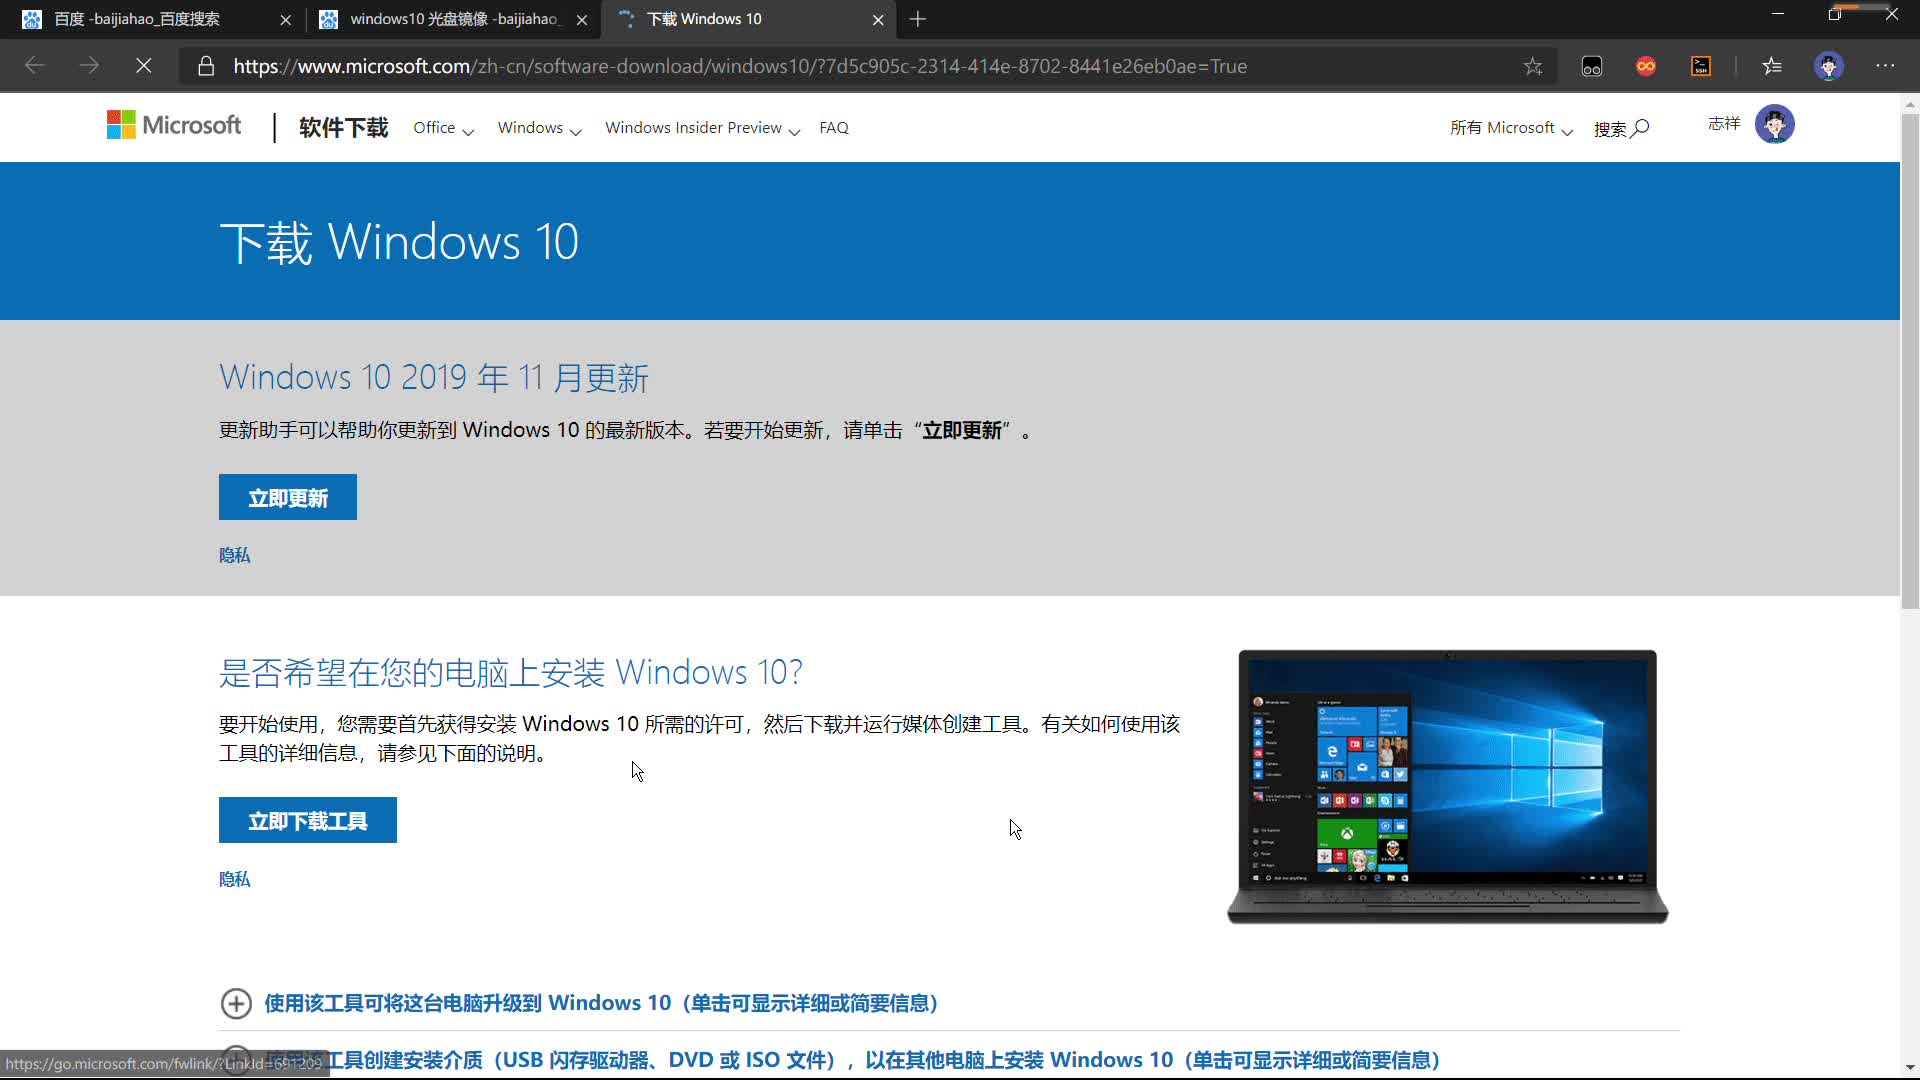Close the 百度 baijiahao search tab

[x=285, y=19]
